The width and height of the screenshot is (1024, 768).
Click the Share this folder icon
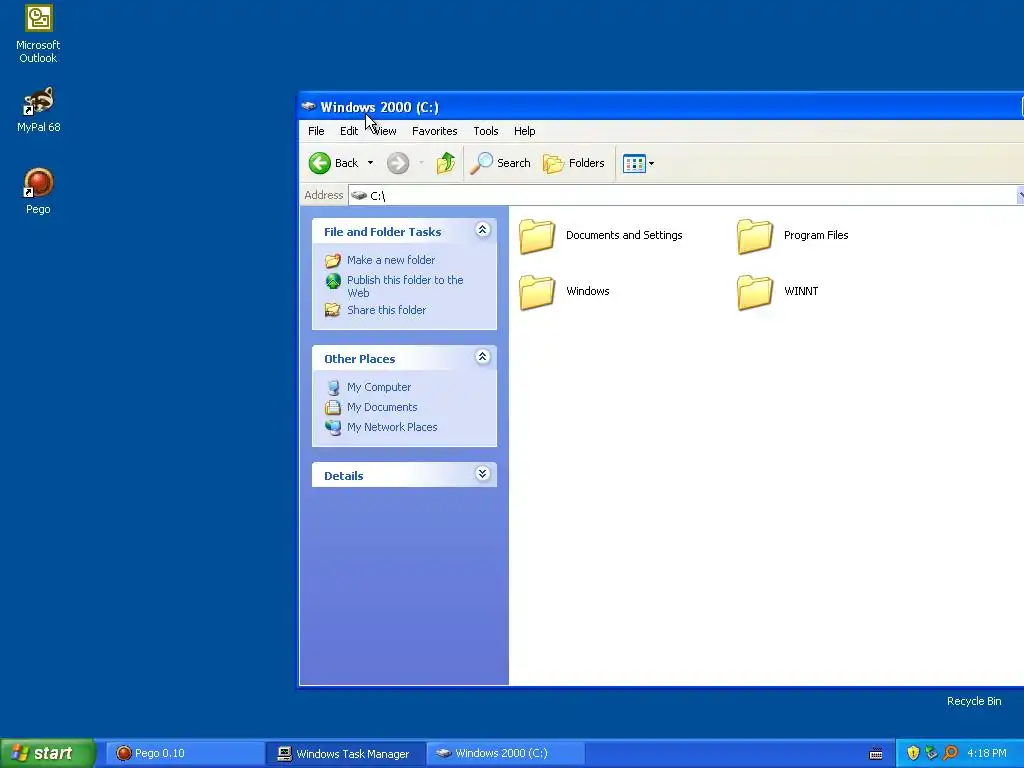point(333,310)
